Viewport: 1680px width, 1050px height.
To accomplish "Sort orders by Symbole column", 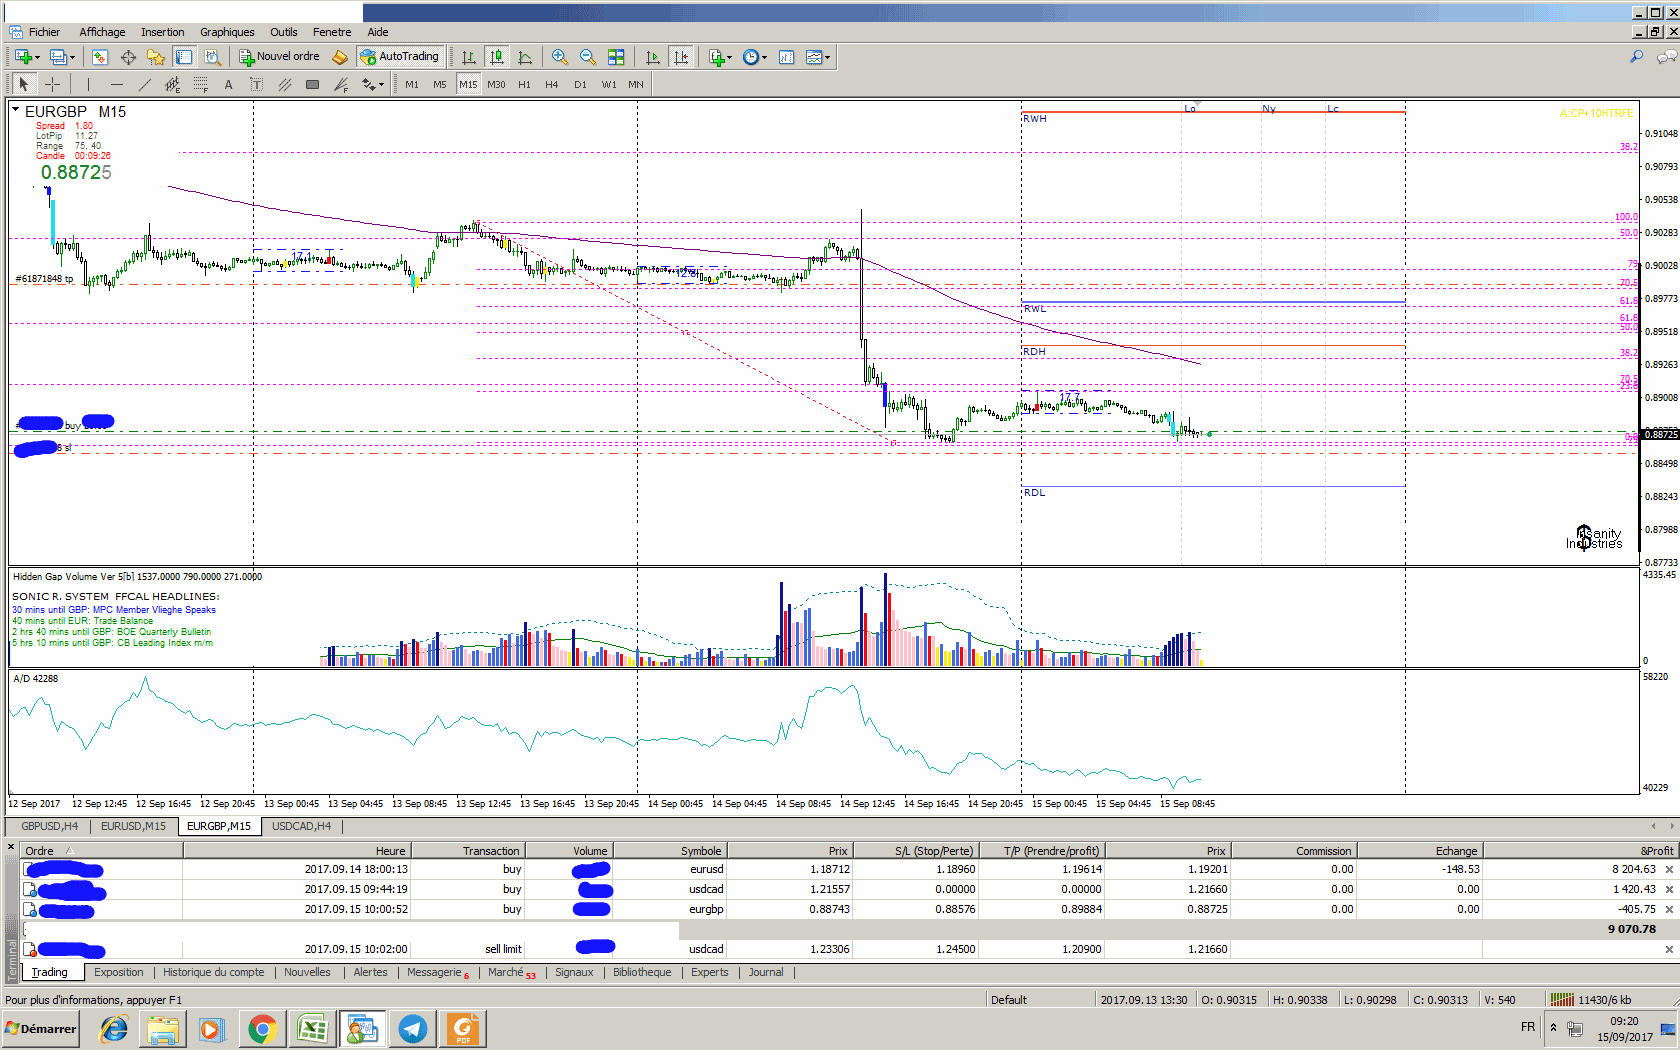I will [669, 851].
